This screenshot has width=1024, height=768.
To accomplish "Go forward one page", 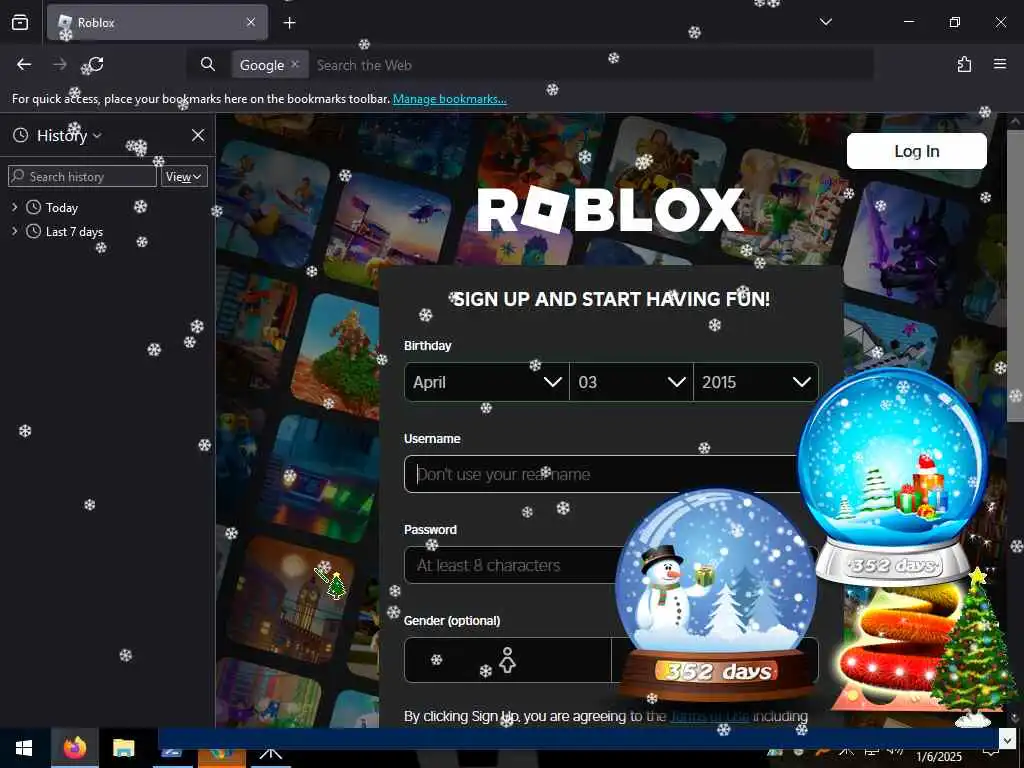I will click(60, 64).
